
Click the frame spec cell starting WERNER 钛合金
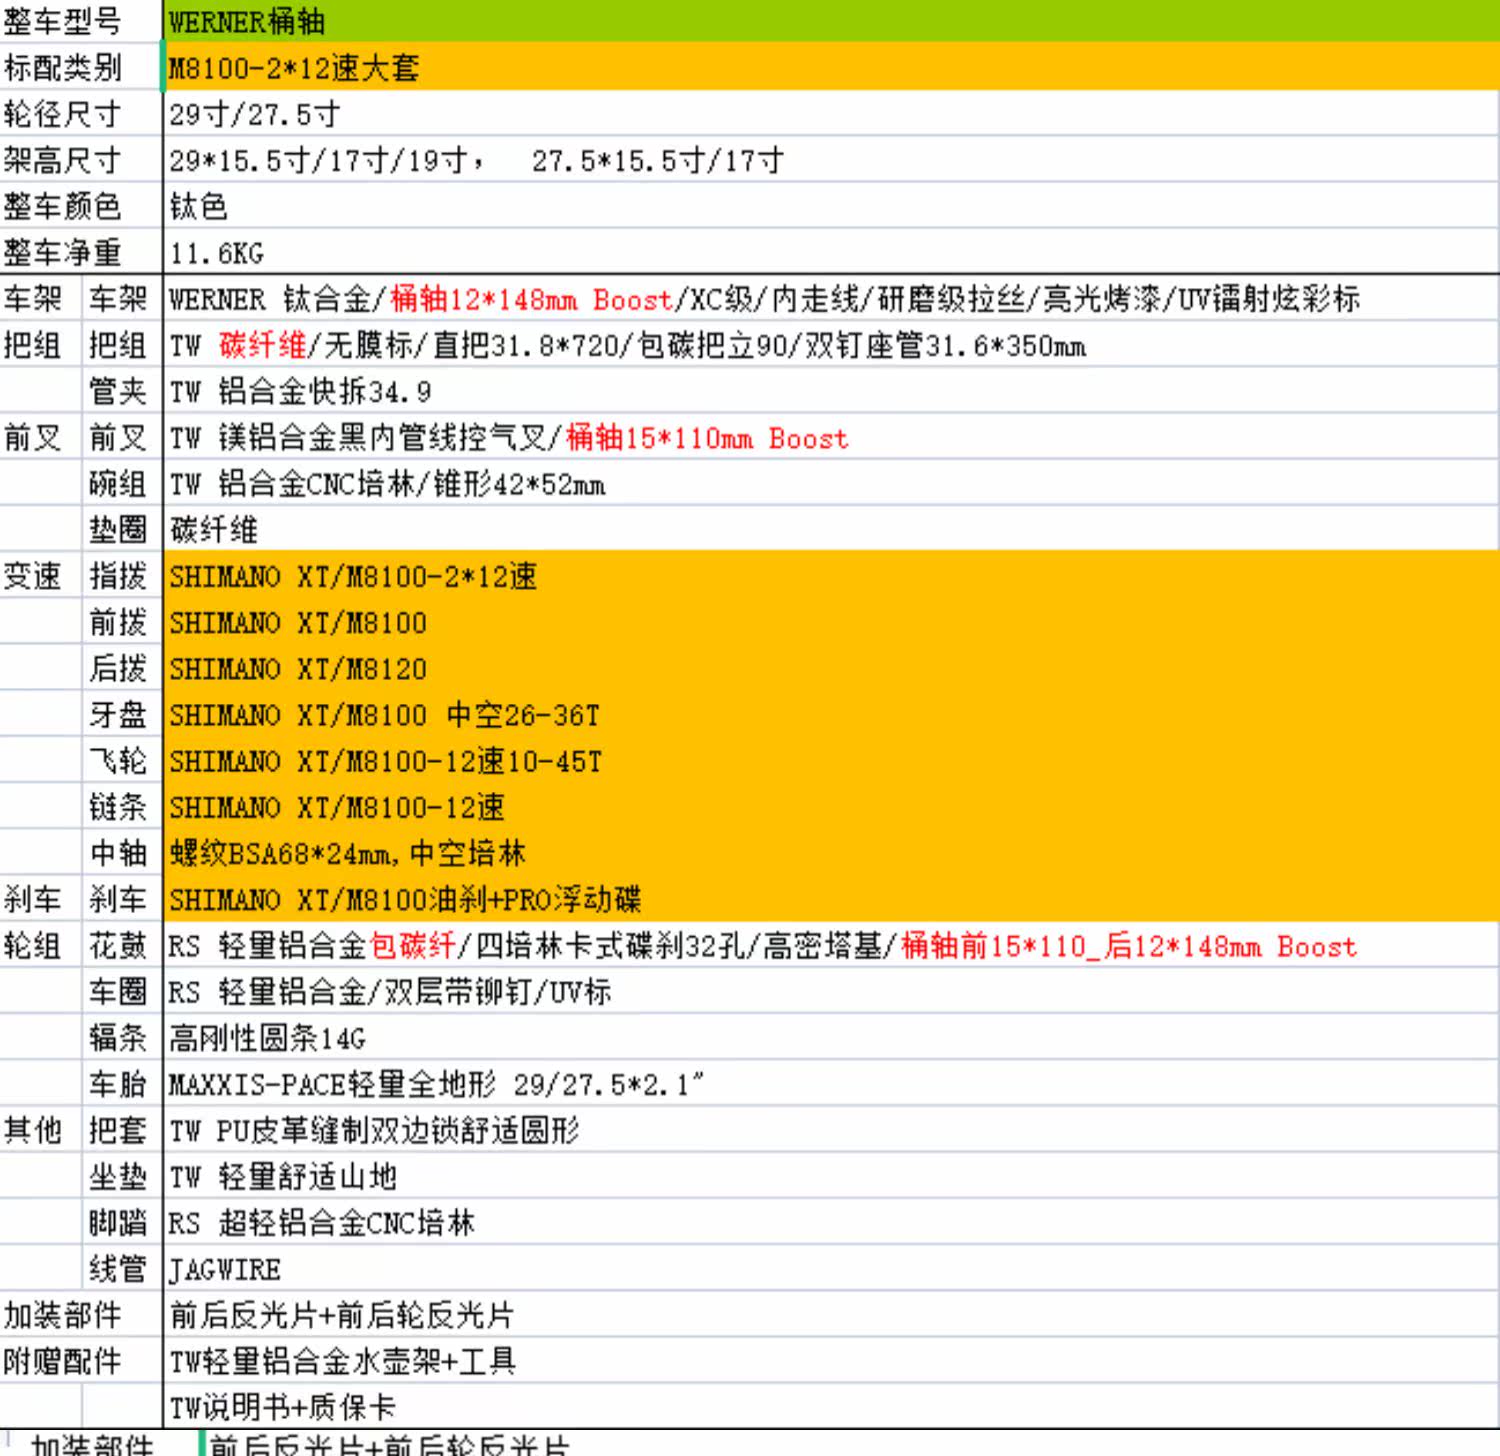click(831, 298)
